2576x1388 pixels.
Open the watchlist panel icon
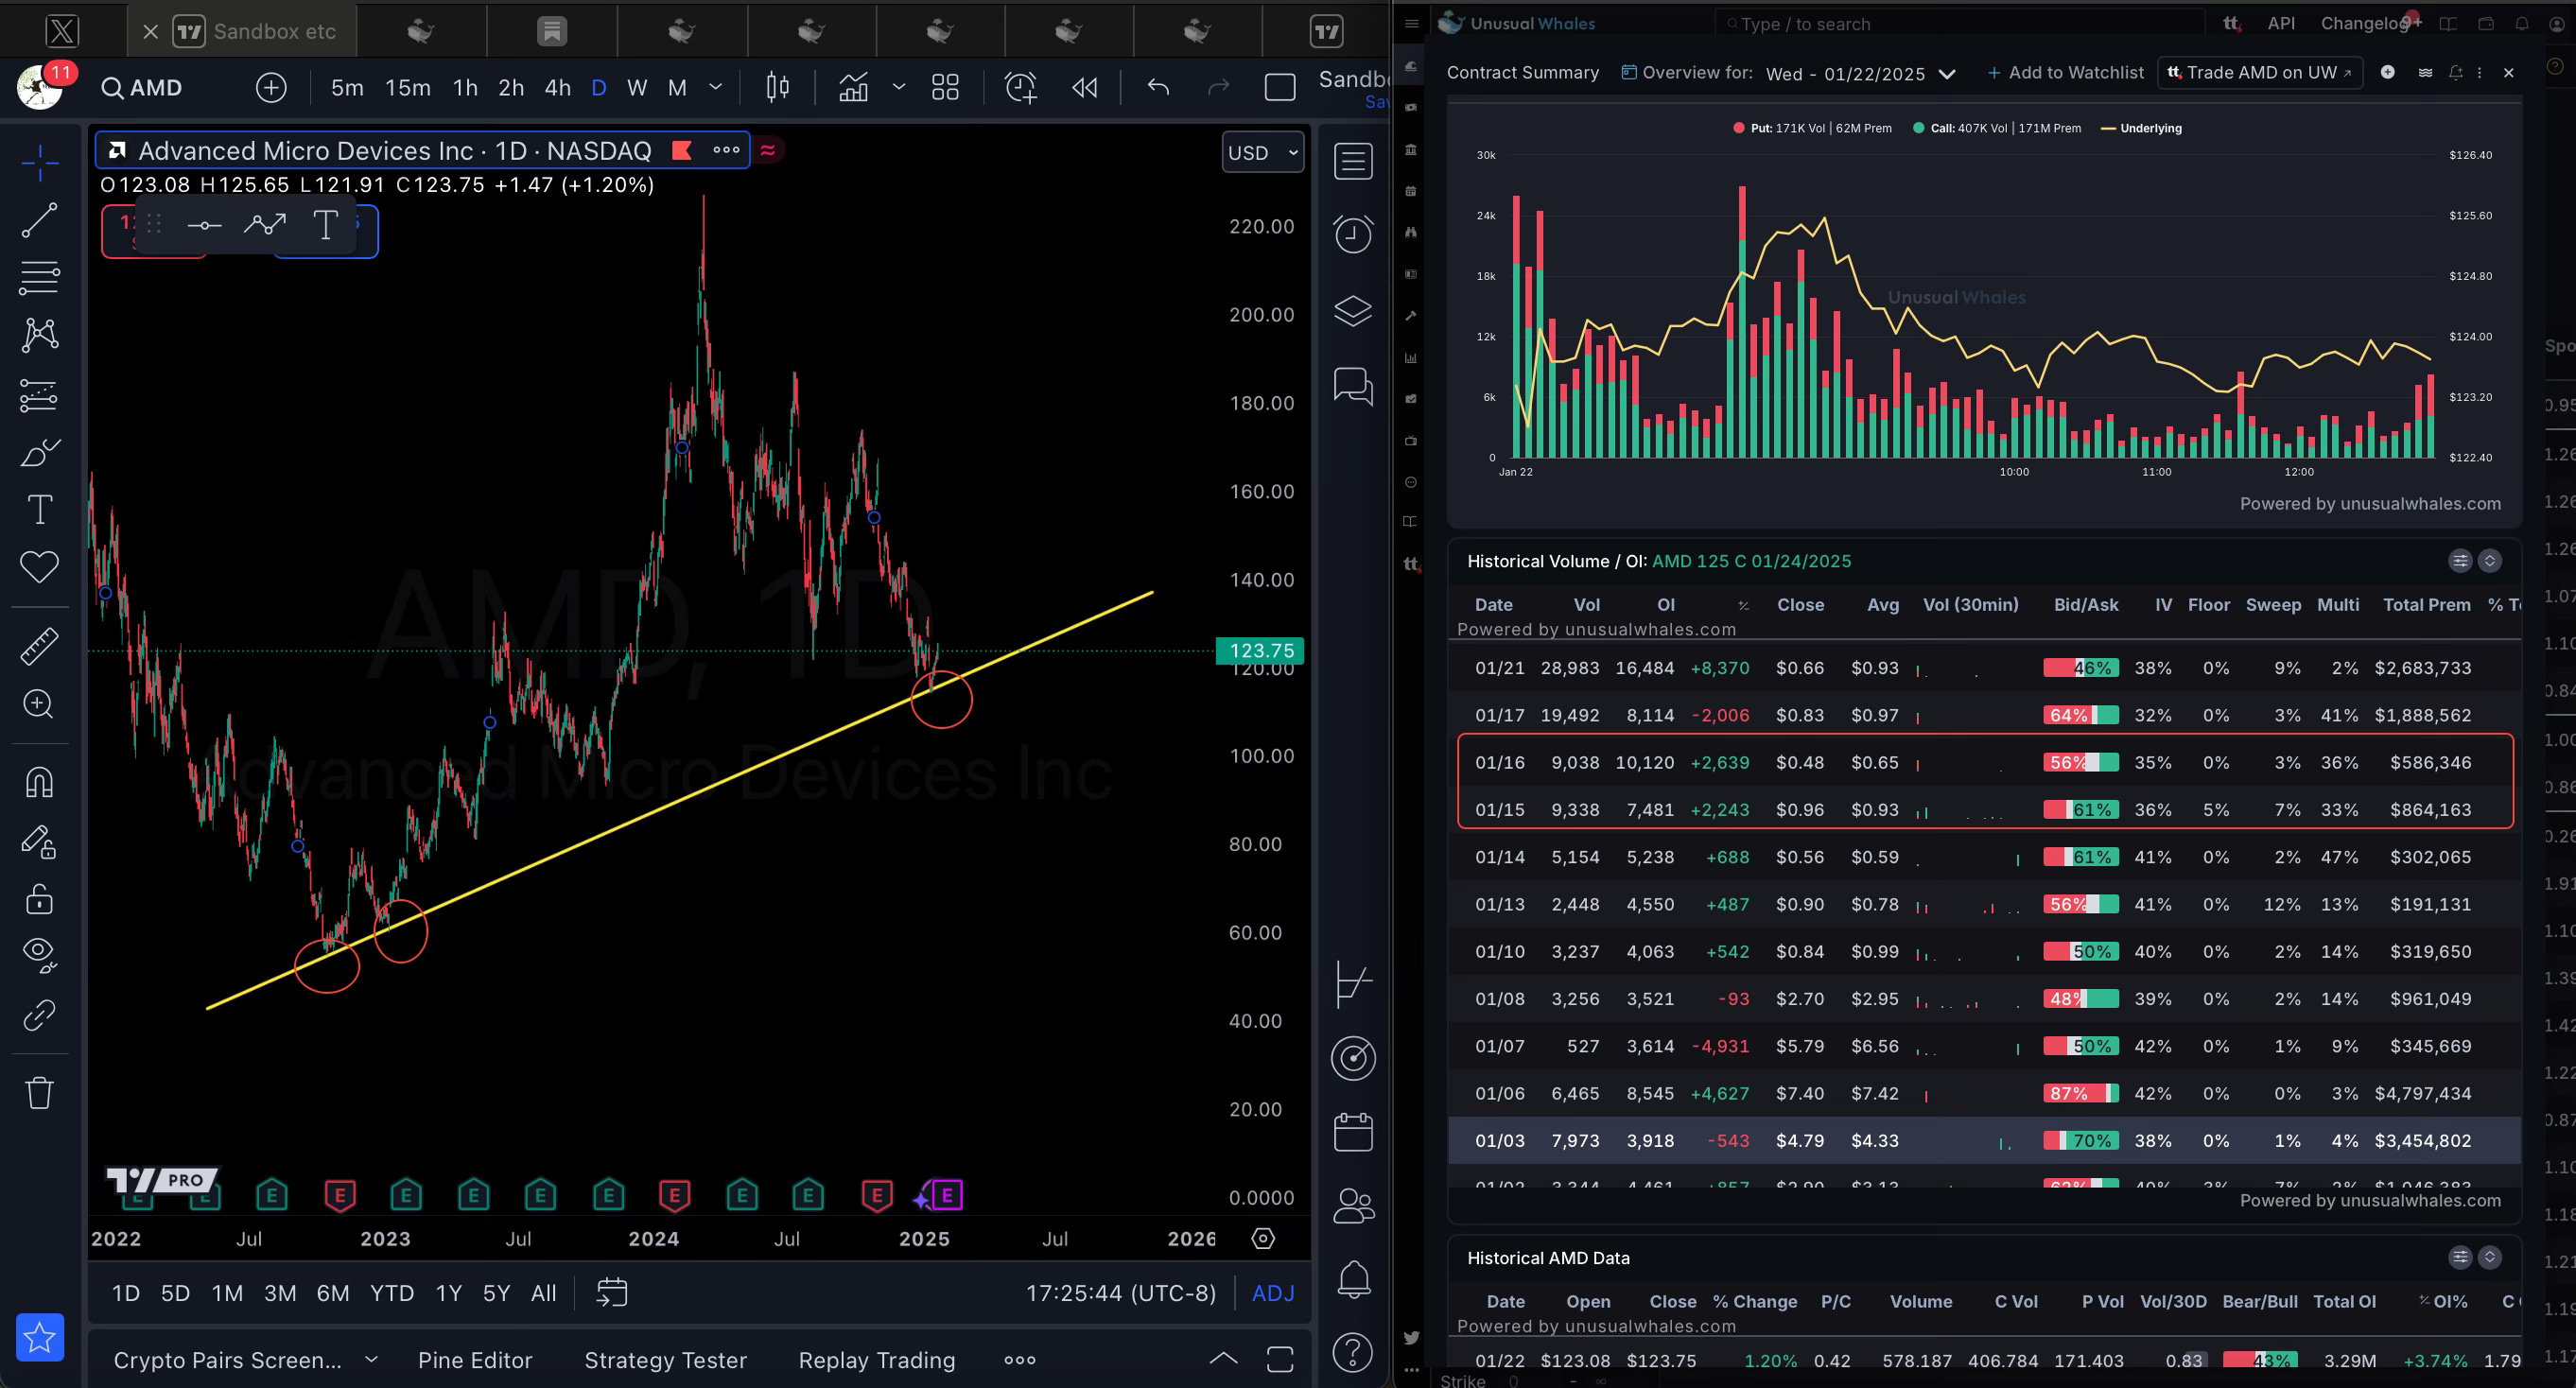[x=1352, y=161]
